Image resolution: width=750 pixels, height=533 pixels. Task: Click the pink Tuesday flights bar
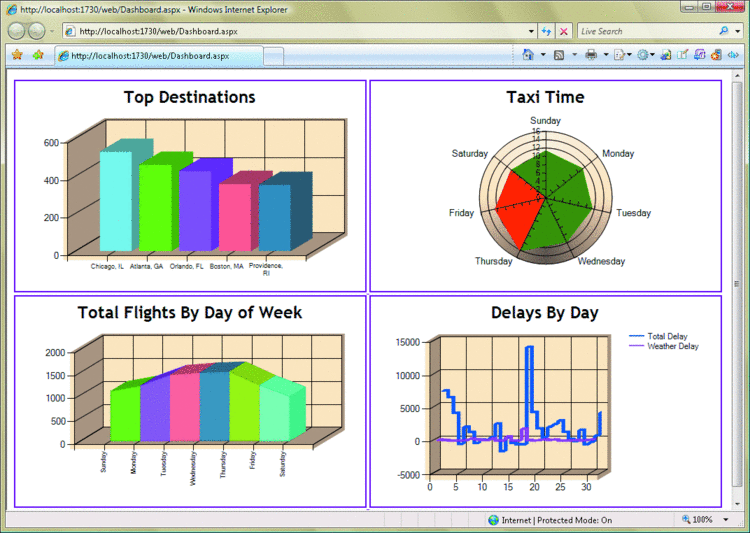click(x=185, y=407)
